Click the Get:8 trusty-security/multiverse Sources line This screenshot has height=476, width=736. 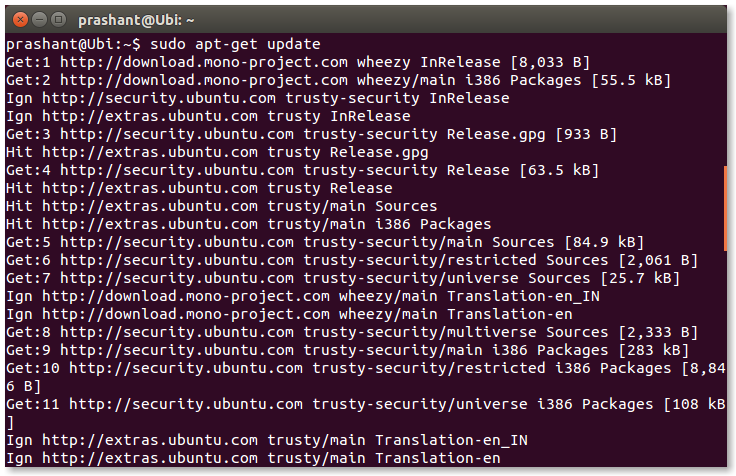pos(352,332)
